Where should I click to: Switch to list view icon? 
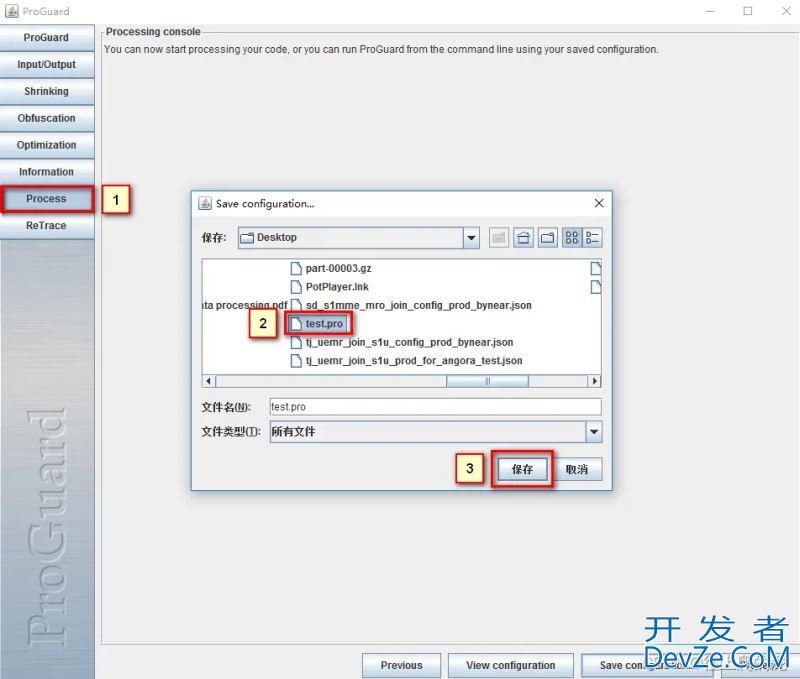point(572,238)
